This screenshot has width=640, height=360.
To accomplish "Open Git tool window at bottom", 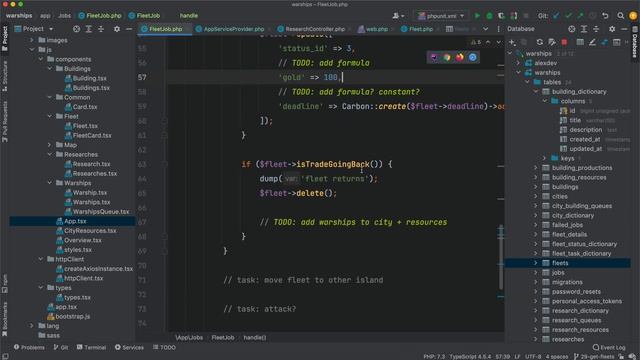I will (60, 347).
